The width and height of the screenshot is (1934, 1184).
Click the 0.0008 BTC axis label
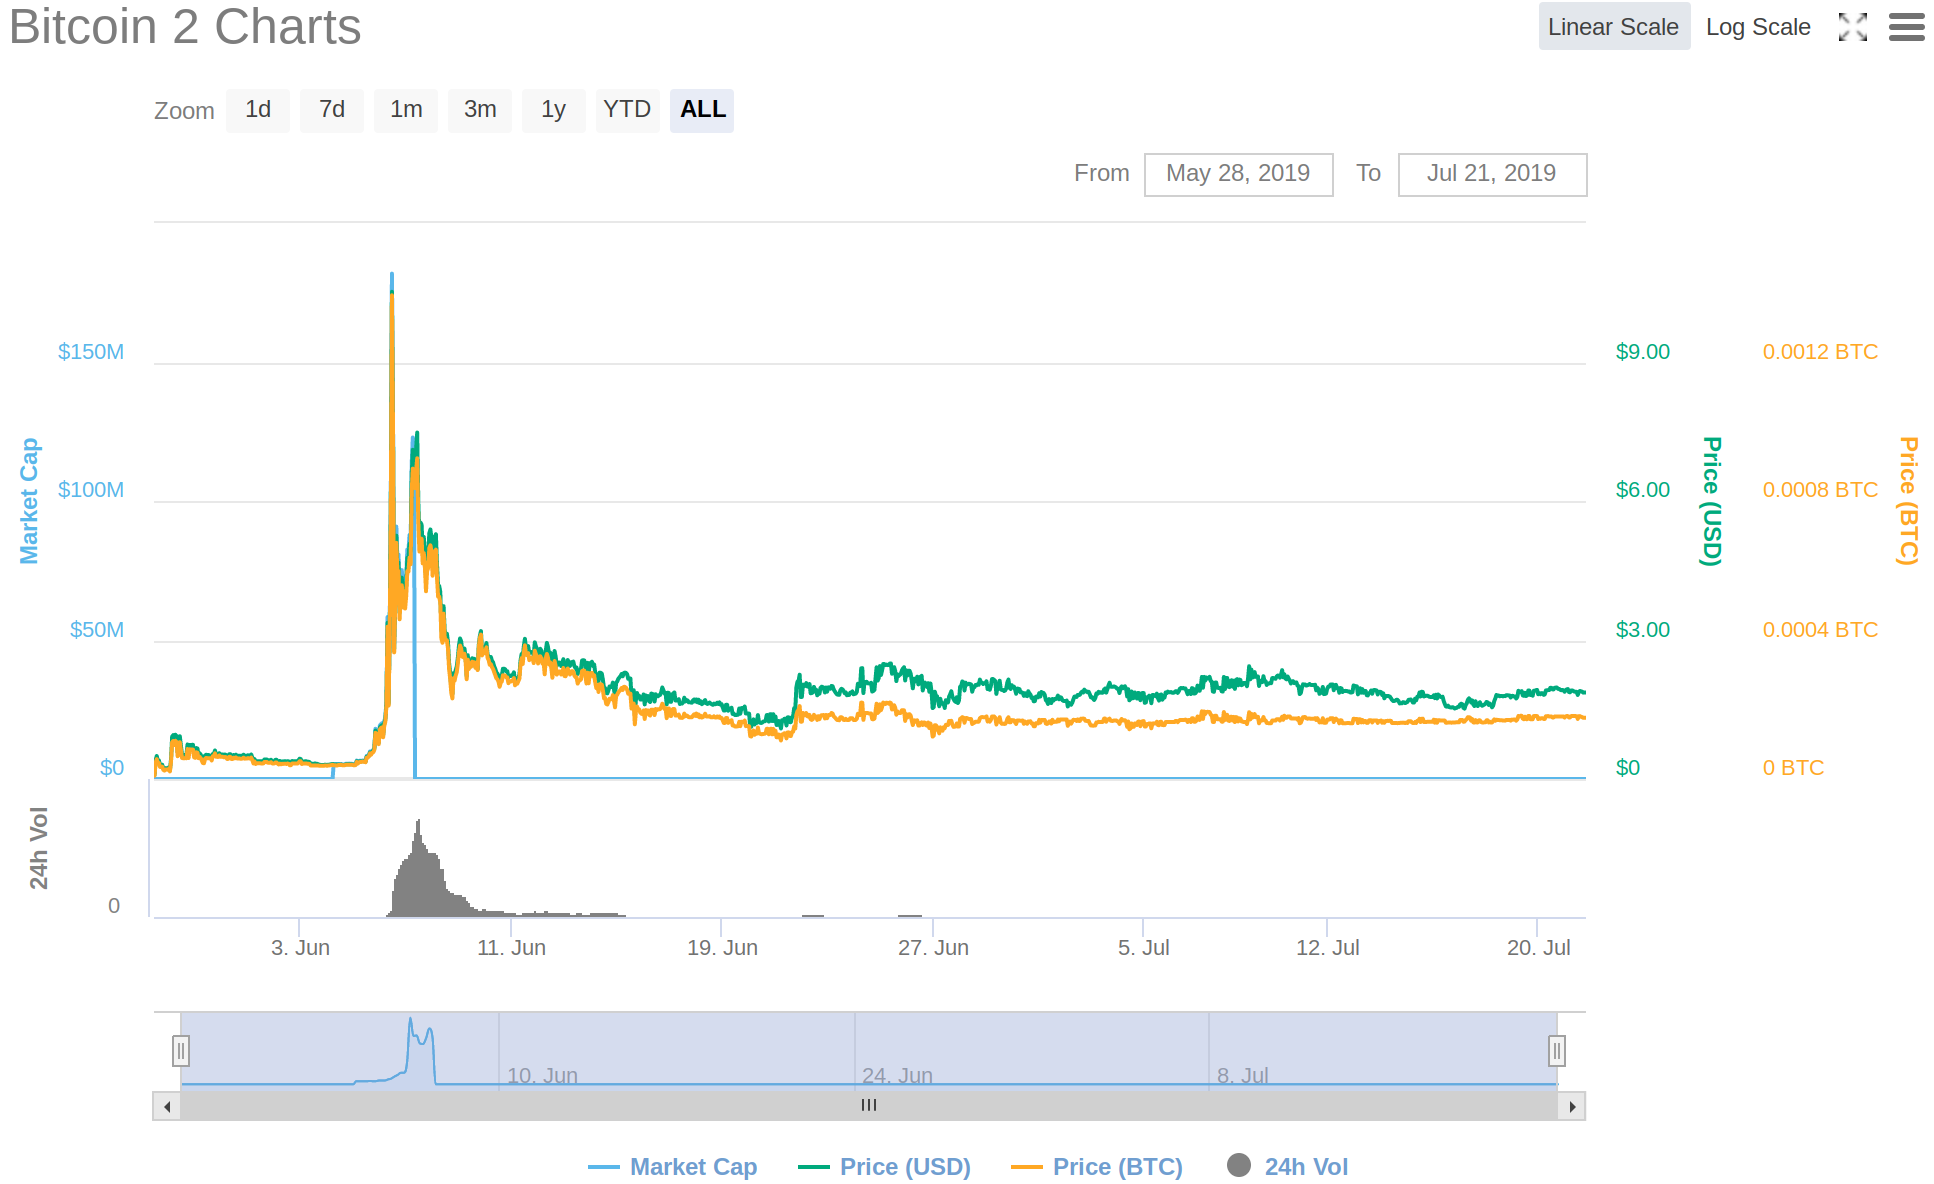point(1820,490)
